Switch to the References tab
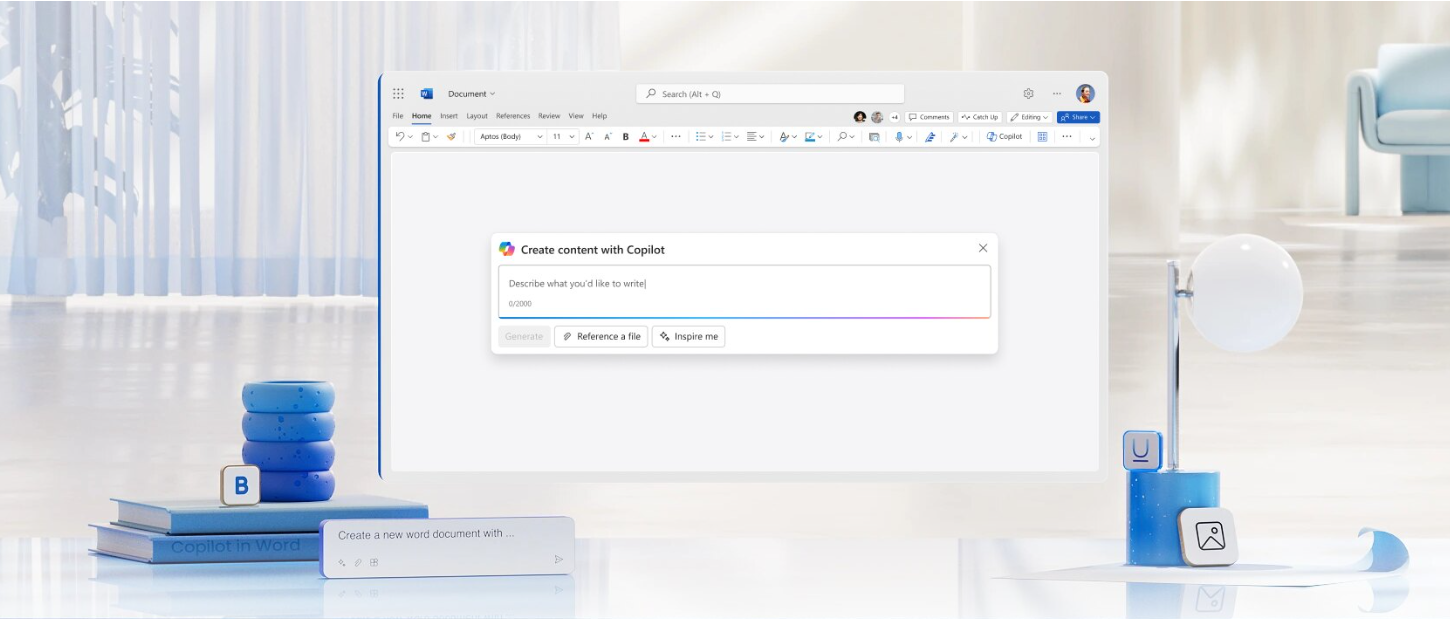Viewport: 1450px width, 619px height. coord(513,116)
